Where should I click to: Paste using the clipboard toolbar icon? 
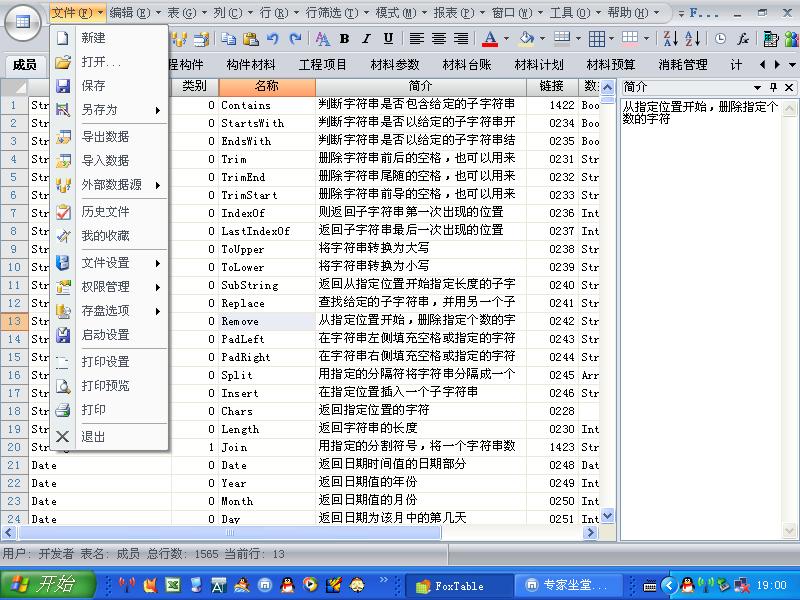click(x=251, y=39)
